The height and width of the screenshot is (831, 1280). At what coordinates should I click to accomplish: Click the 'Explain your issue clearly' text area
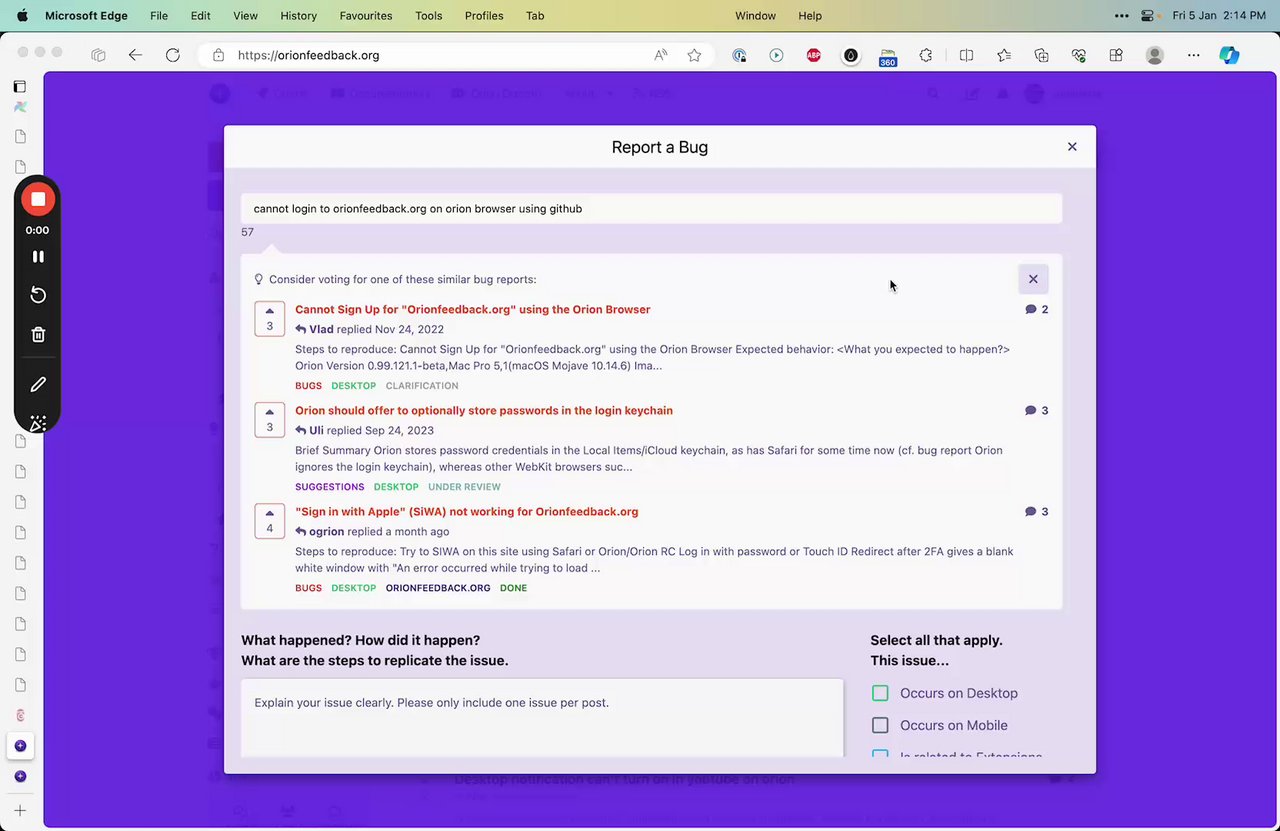click(x=542, y=718)
